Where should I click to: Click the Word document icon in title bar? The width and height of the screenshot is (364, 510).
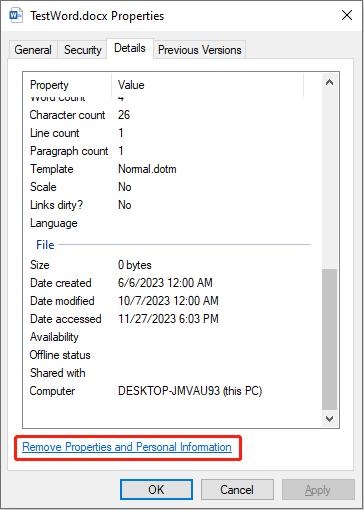(x=16, y=16)
